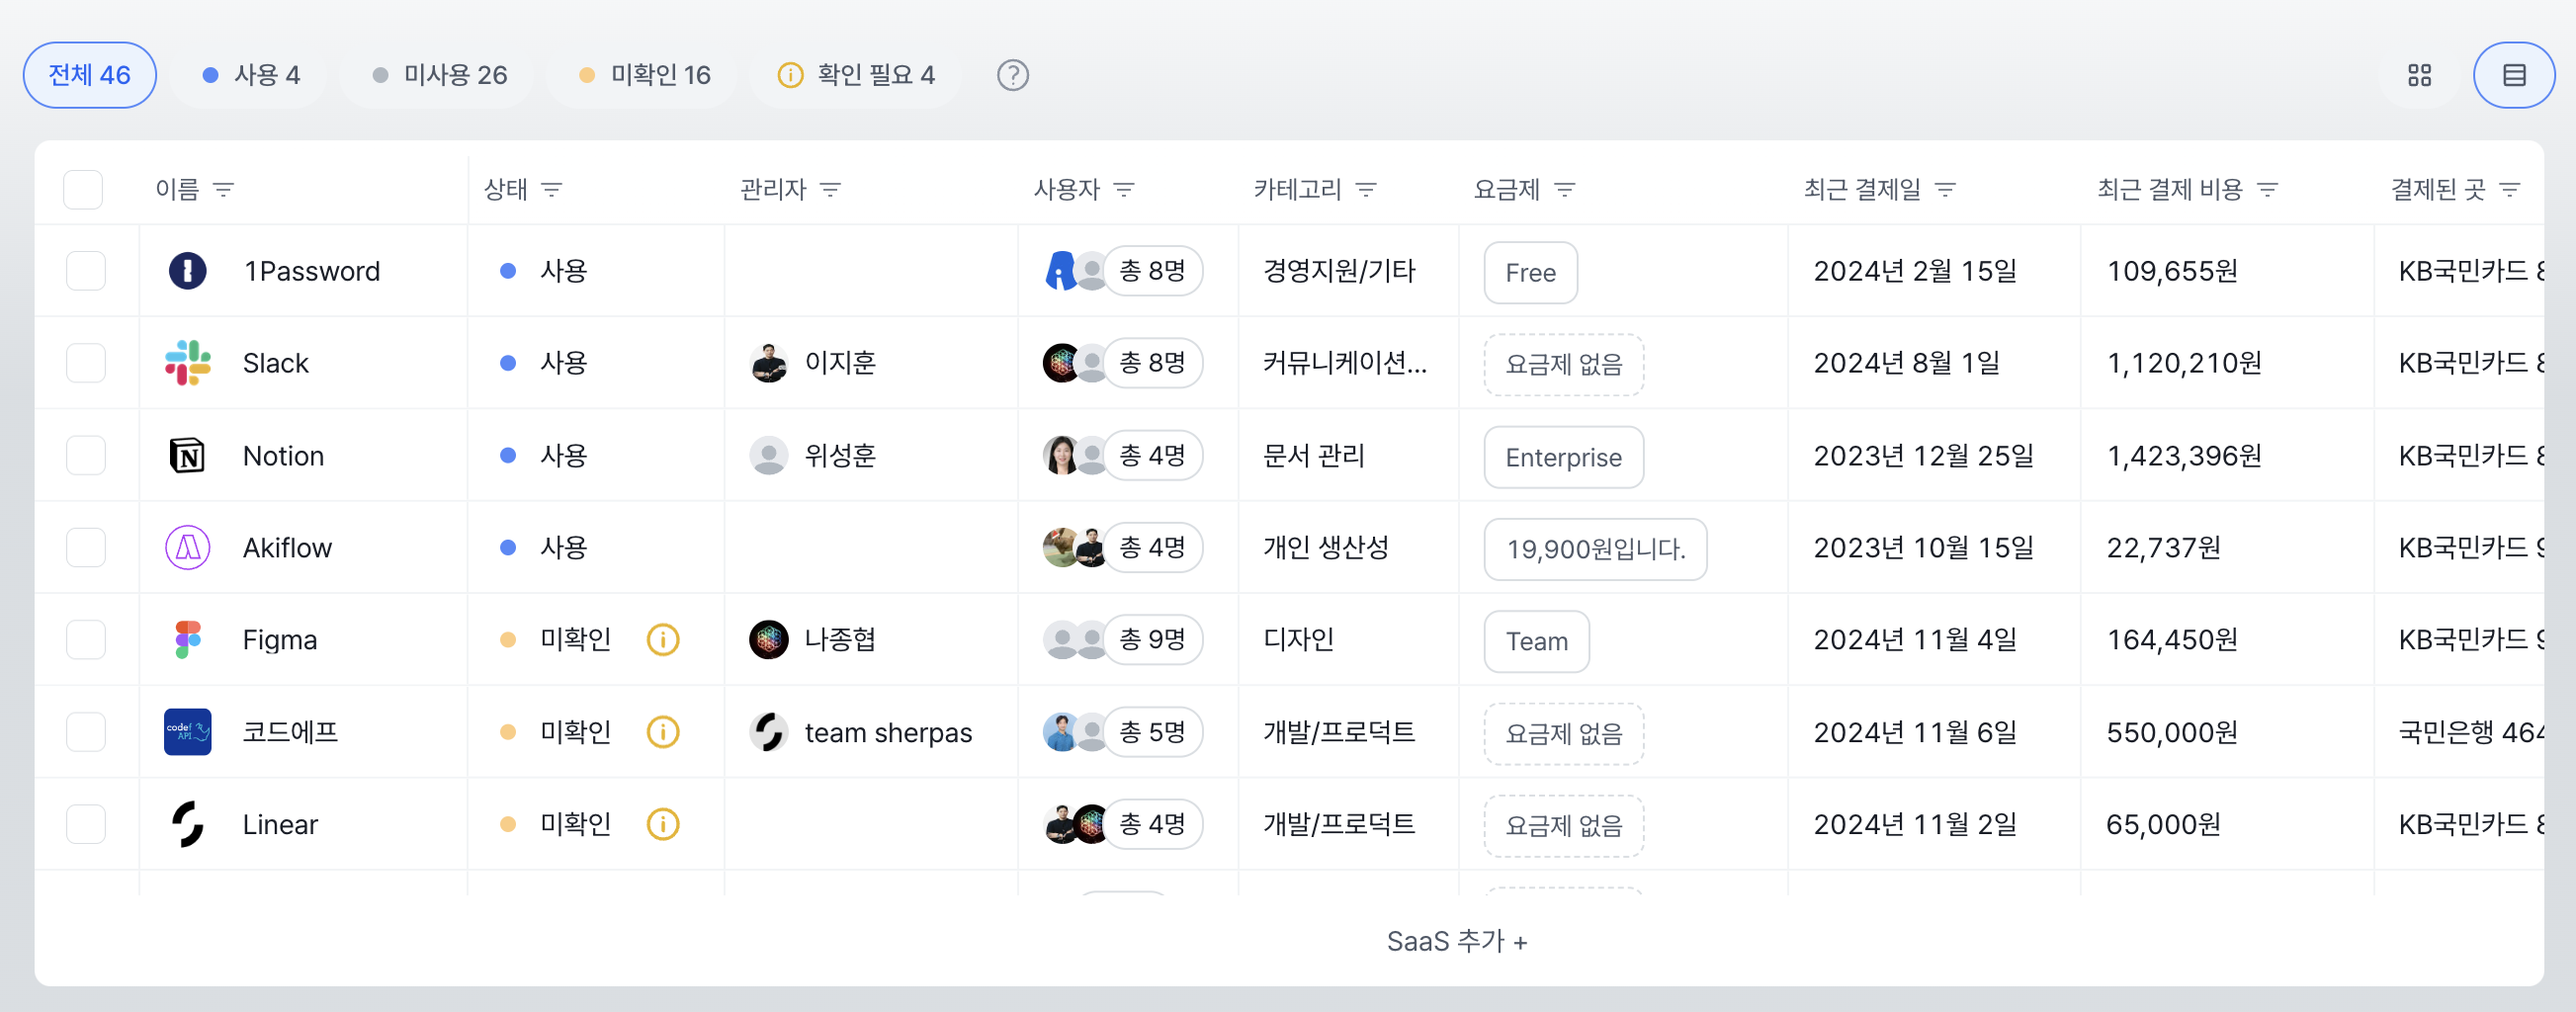Click the Figma app logo
The image size is (2576, 1012).
click(x=188, y=640)
